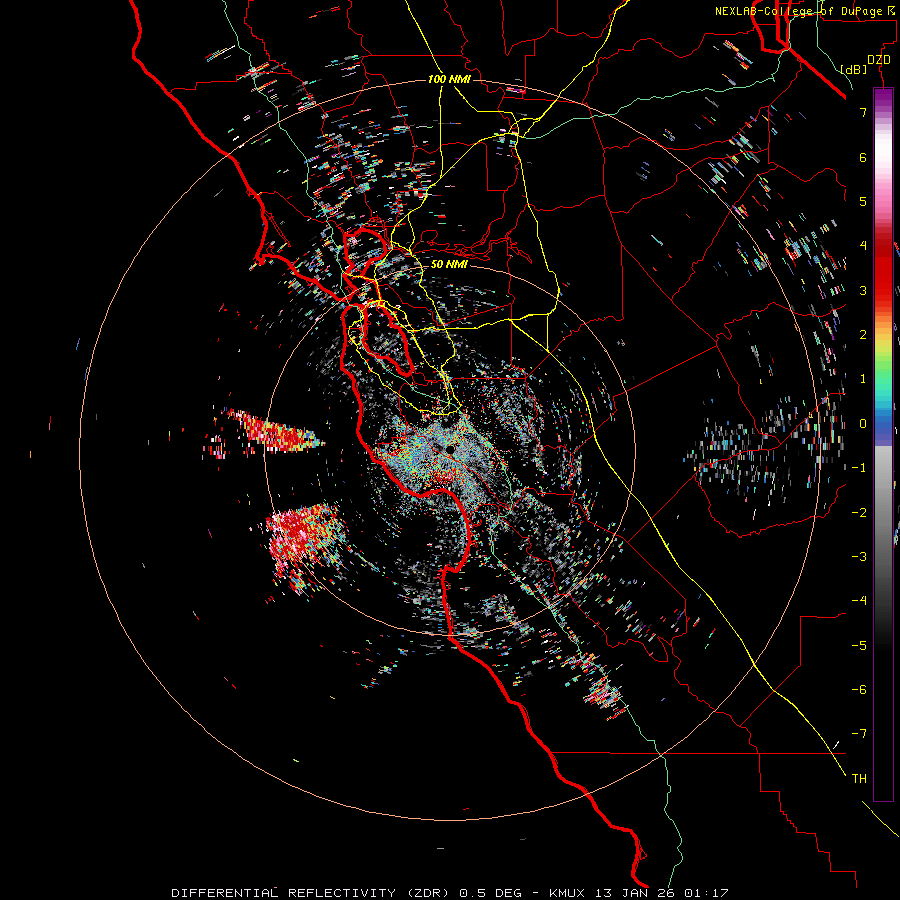Click the 0 value on the scale
The image size is (900, 900).
coord(863,424)
